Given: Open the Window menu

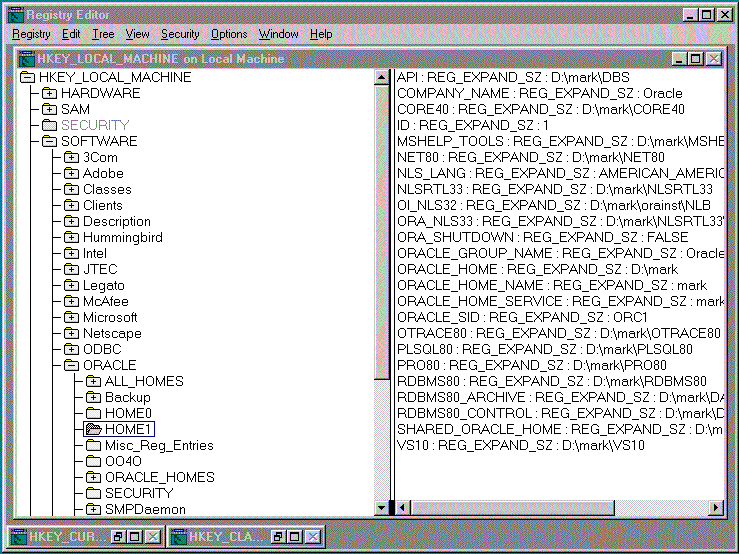Looking at the screenshot, I should coord(279,34).
